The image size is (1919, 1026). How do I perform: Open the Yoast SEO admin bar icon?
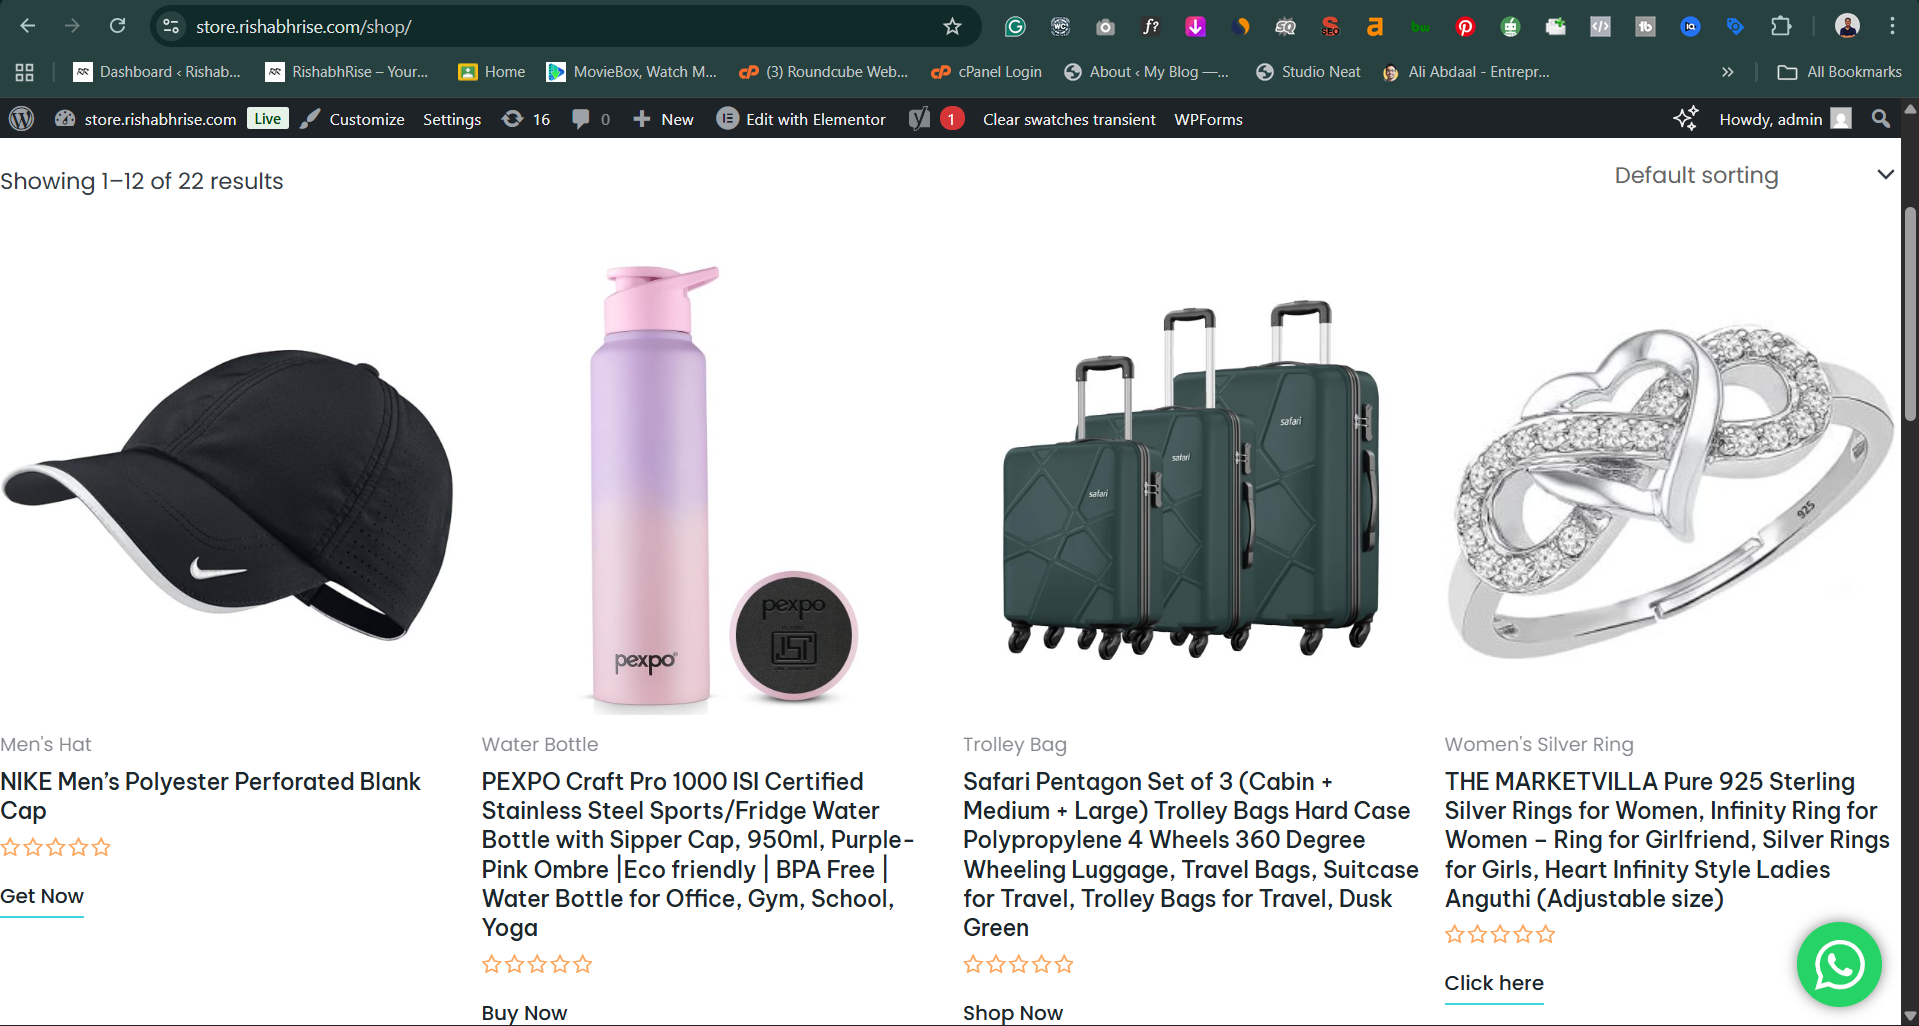click(920, 119)
